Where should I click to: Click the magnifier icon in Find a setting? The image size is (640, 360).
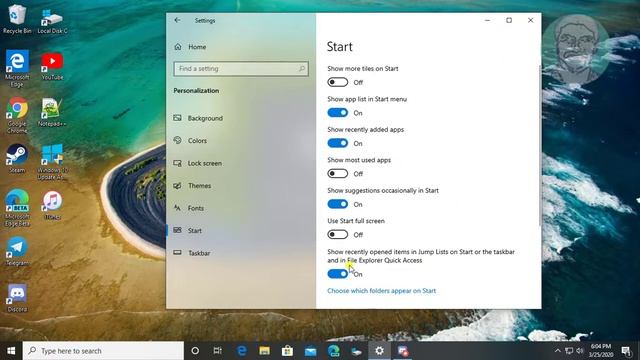pyautogui.click(x=302, y=69)
